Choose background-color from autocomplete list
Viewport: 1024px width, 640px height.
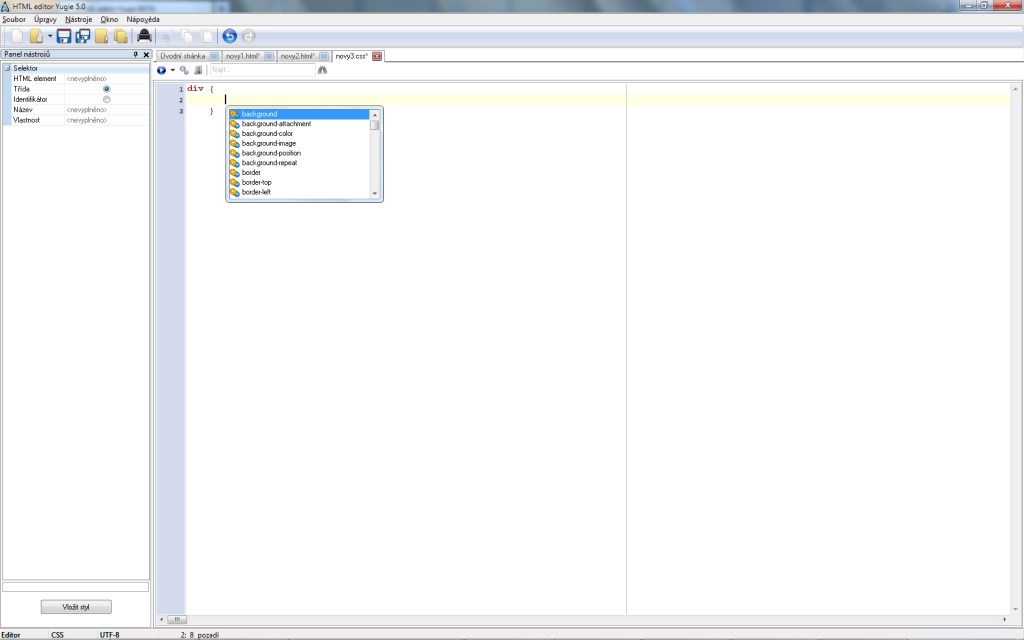[299, 134]
